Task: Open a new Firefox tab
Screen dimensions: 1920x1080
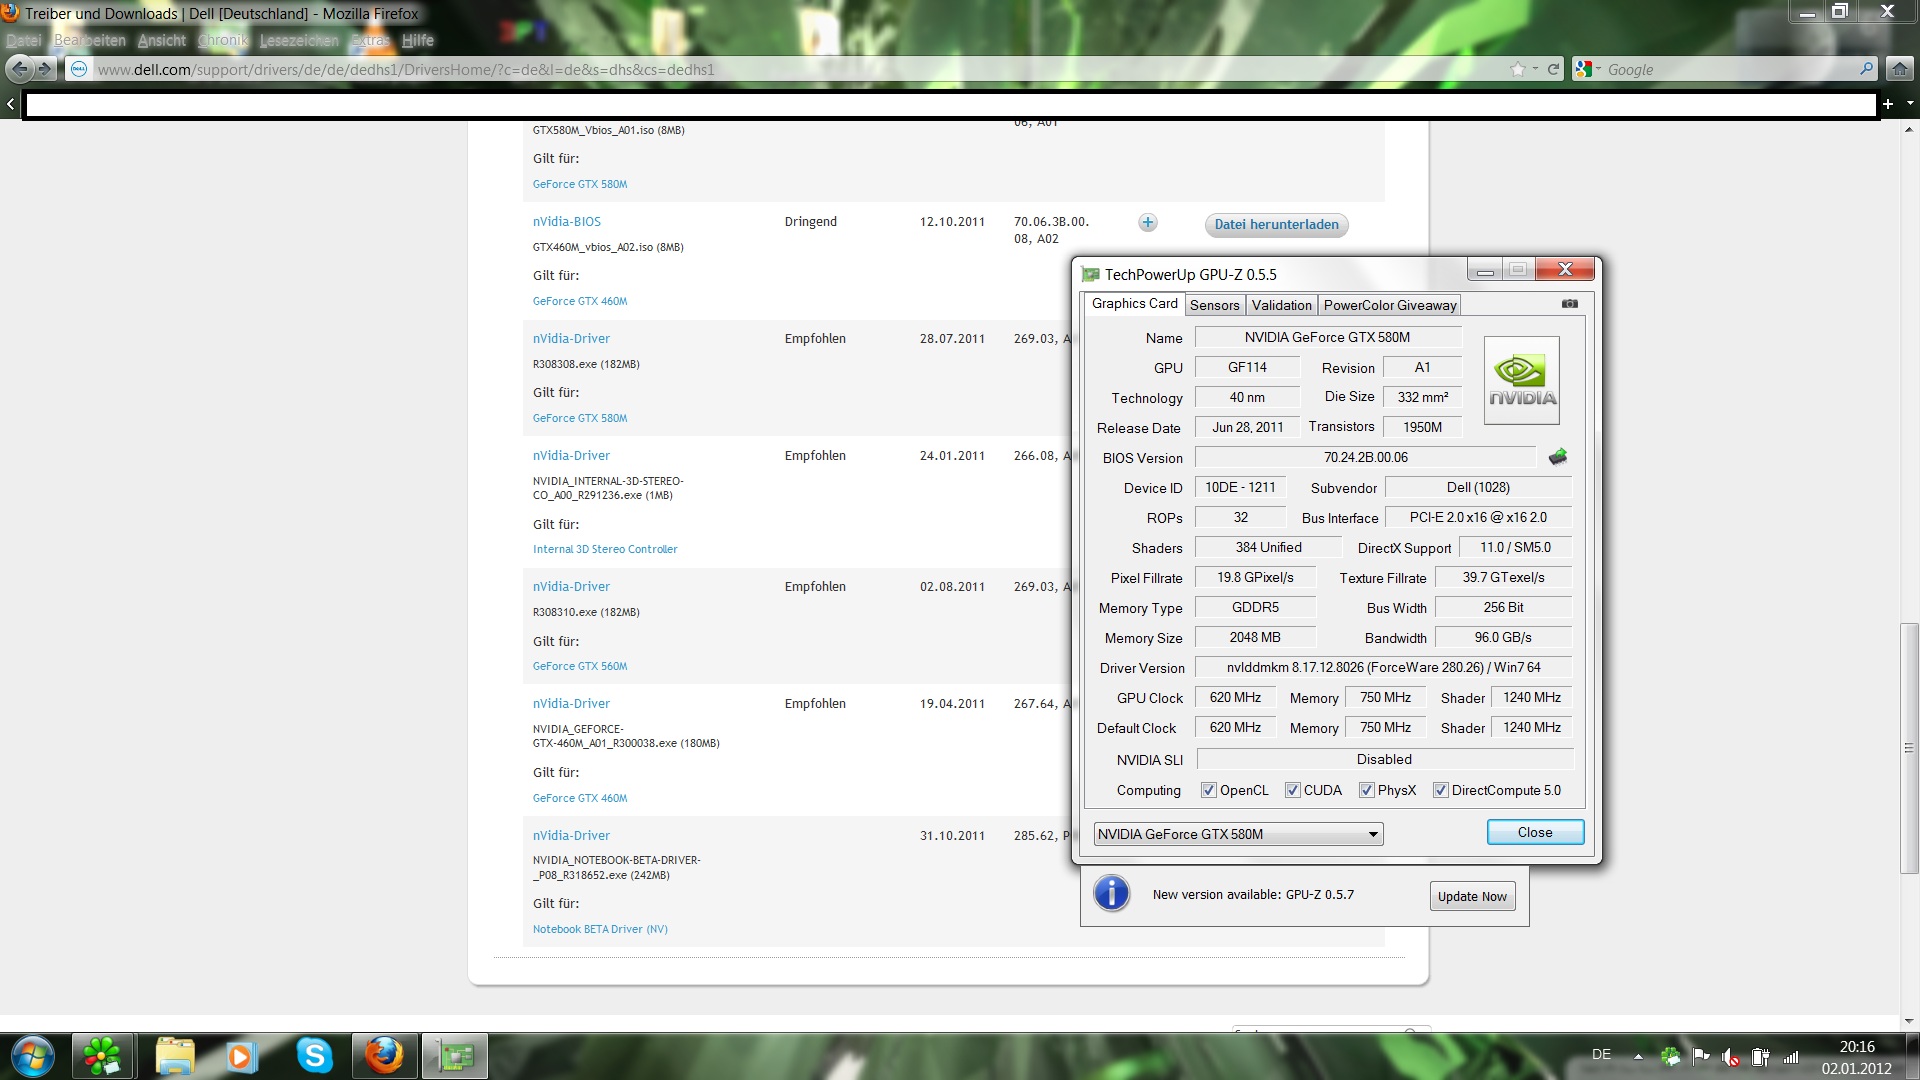Action: point(1888,104)
